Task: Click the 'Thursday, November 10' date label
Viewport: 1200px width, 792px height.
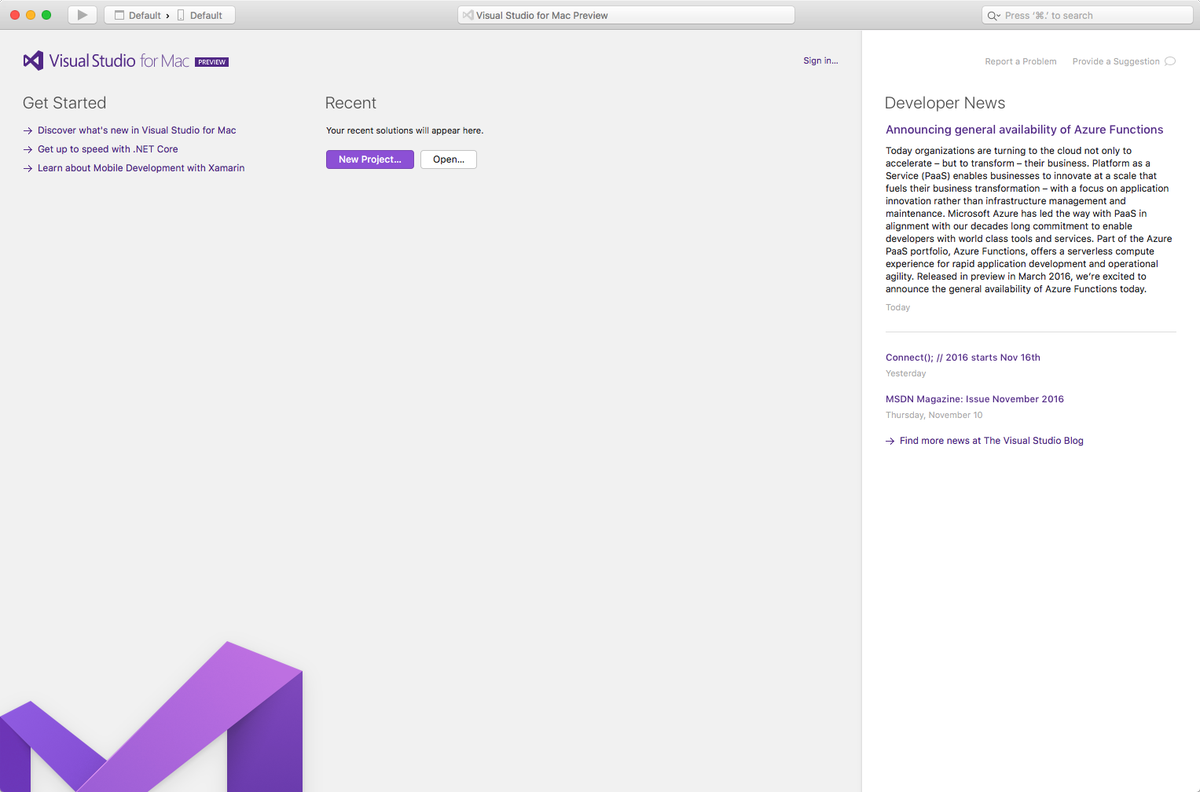Action: pos(934,415)
